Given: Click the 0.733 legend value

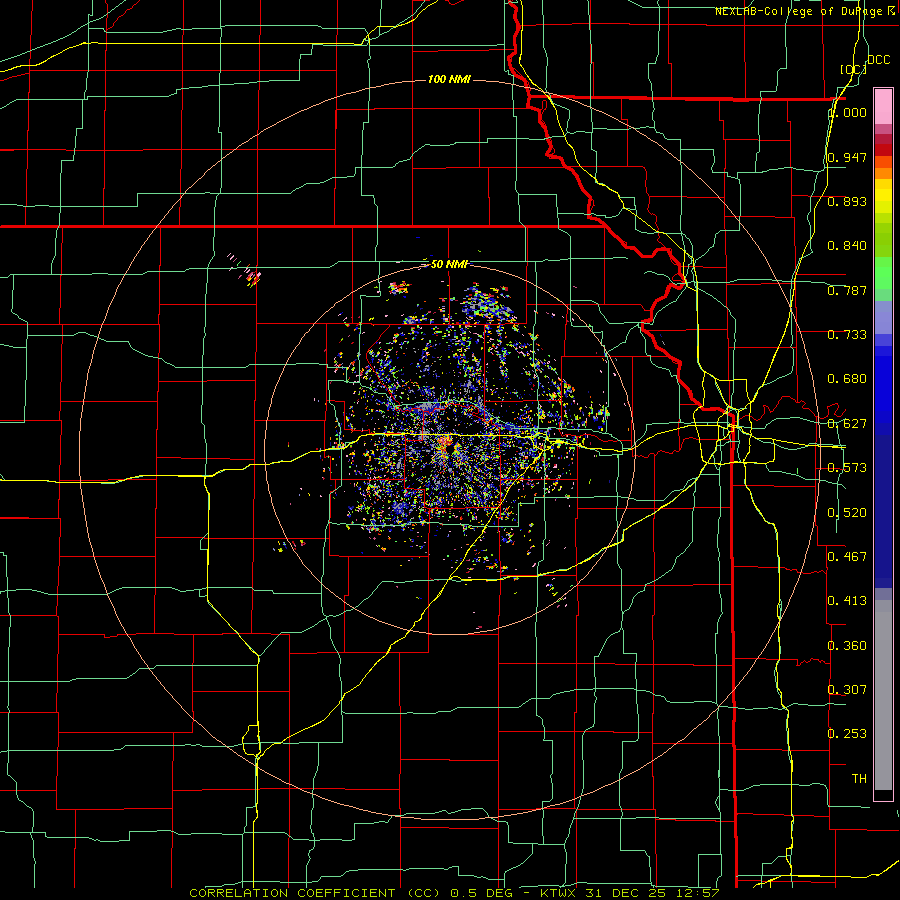Looking at the screenshot, I should tap(847, 335).
